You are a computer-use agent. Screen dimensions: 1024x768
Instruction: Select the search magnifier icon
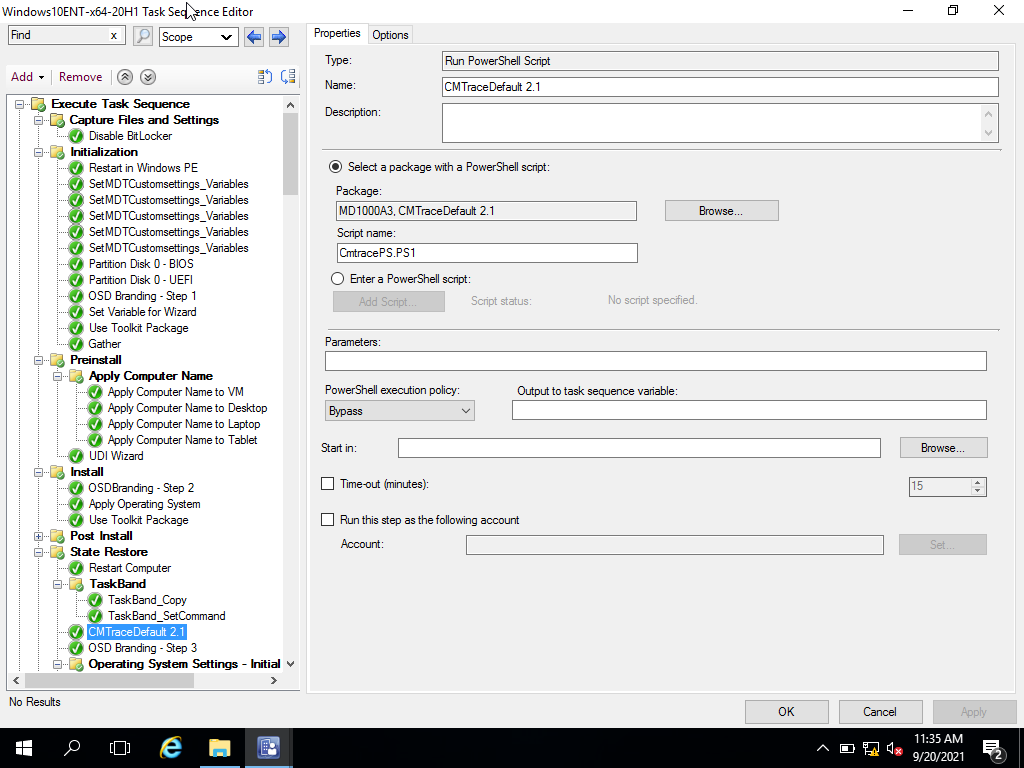pyautogui.click(x=142, y=35)
